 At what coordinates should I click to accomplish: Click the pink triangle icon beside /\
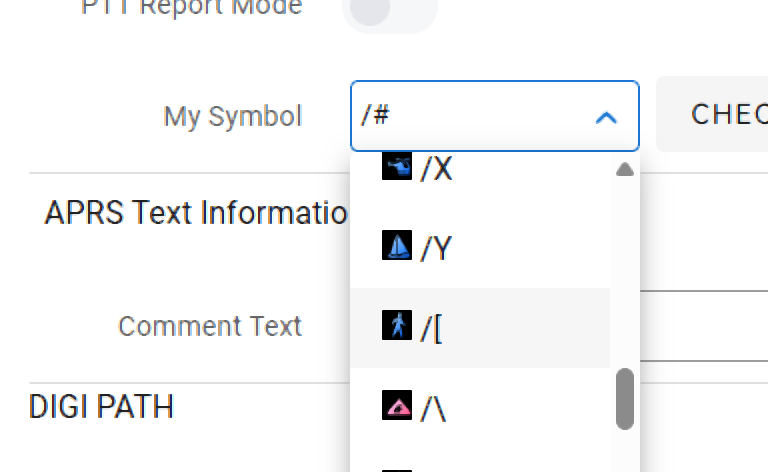point(397,406)
